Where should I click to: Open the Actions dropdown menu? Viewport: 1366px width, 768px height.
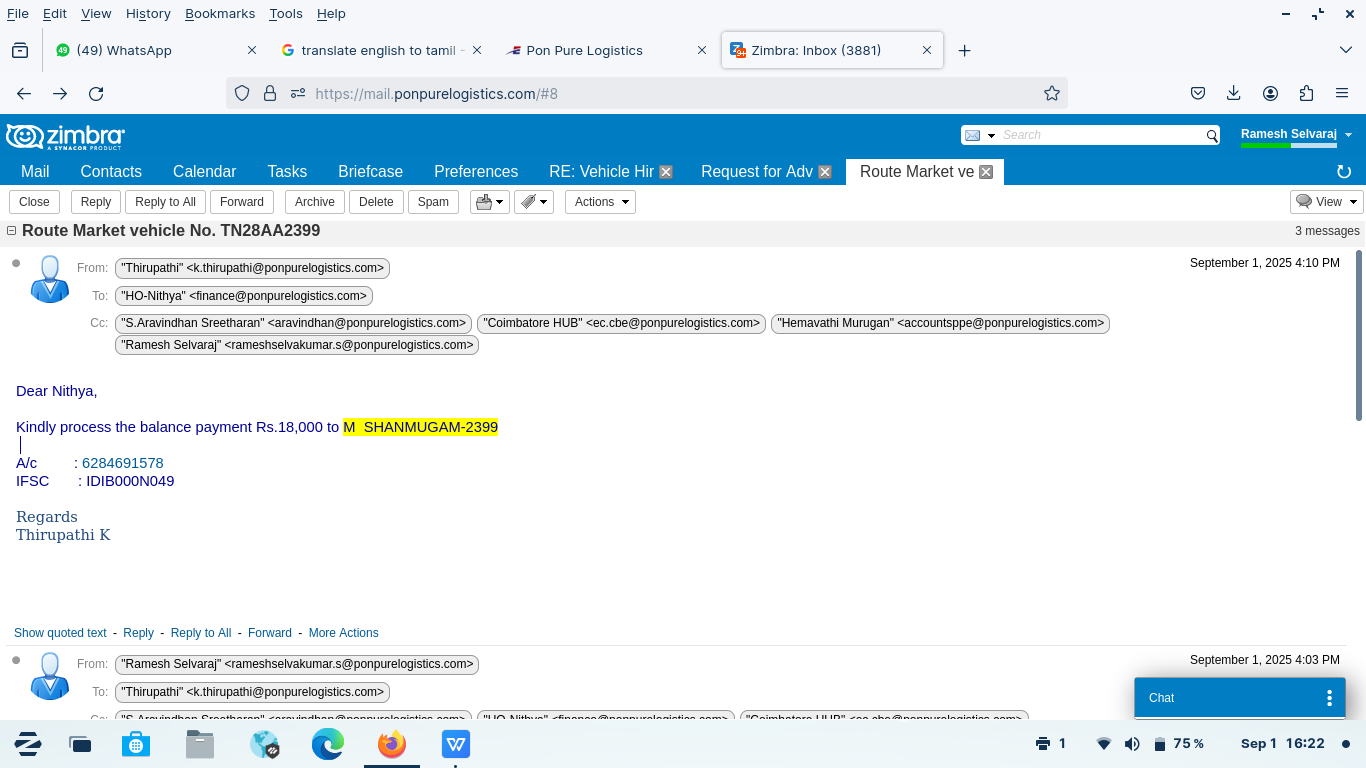[x=601, y=202]
